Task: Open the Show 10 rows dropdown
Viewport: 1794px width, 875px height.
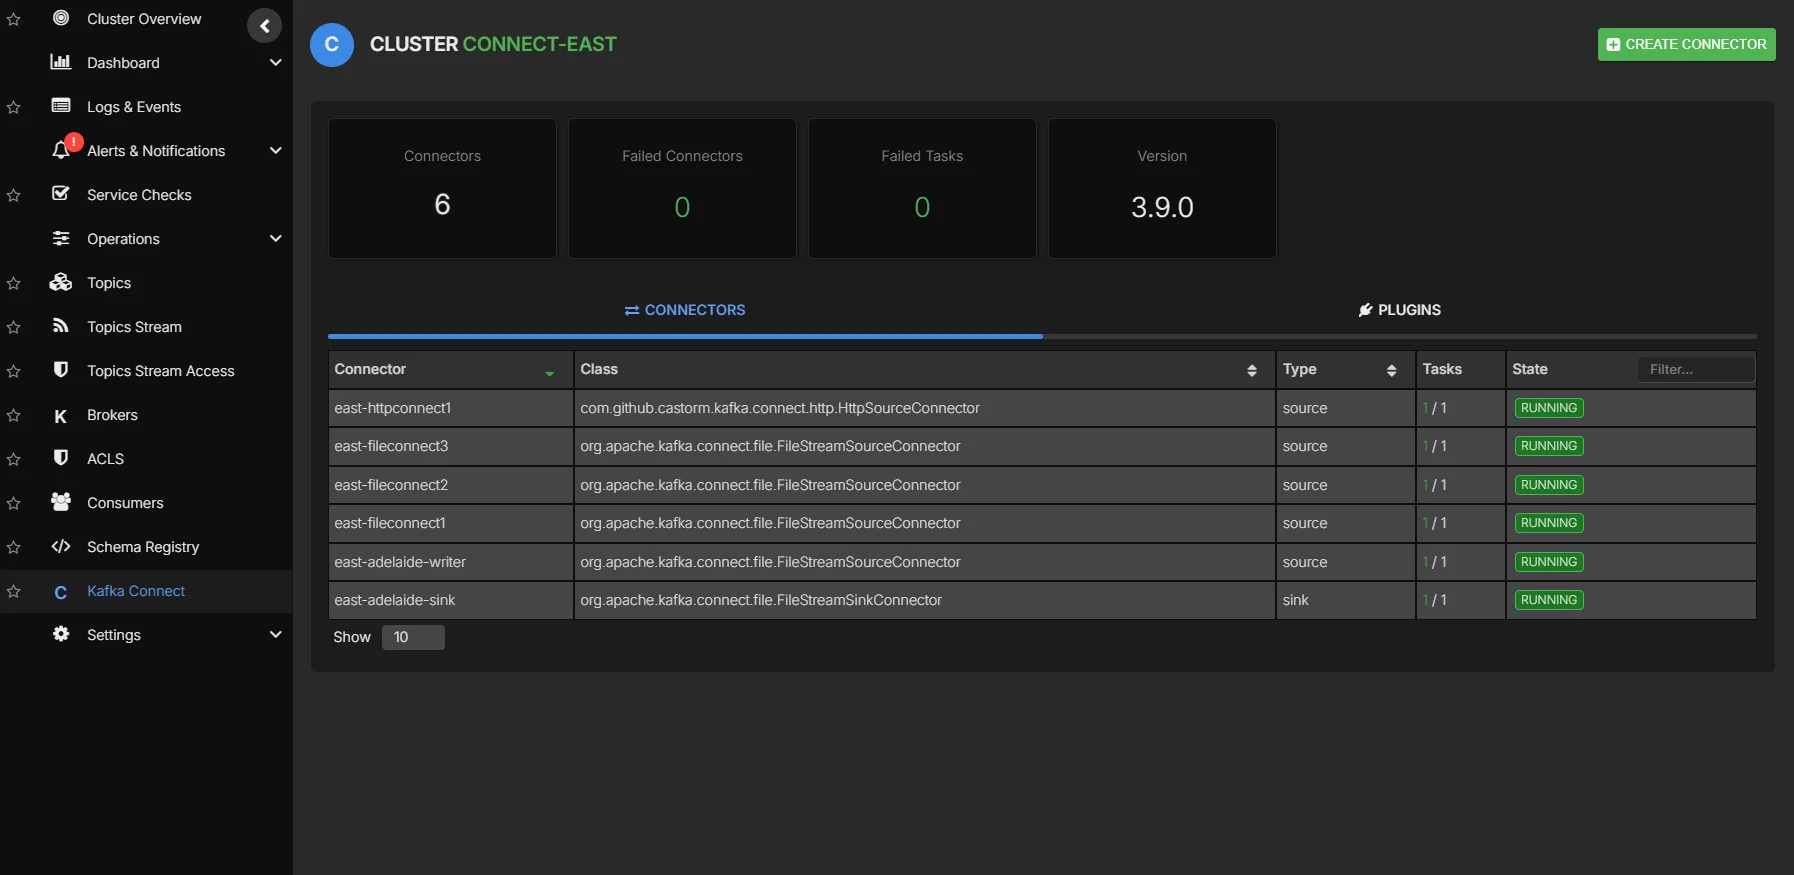Action: pos(413,637)
